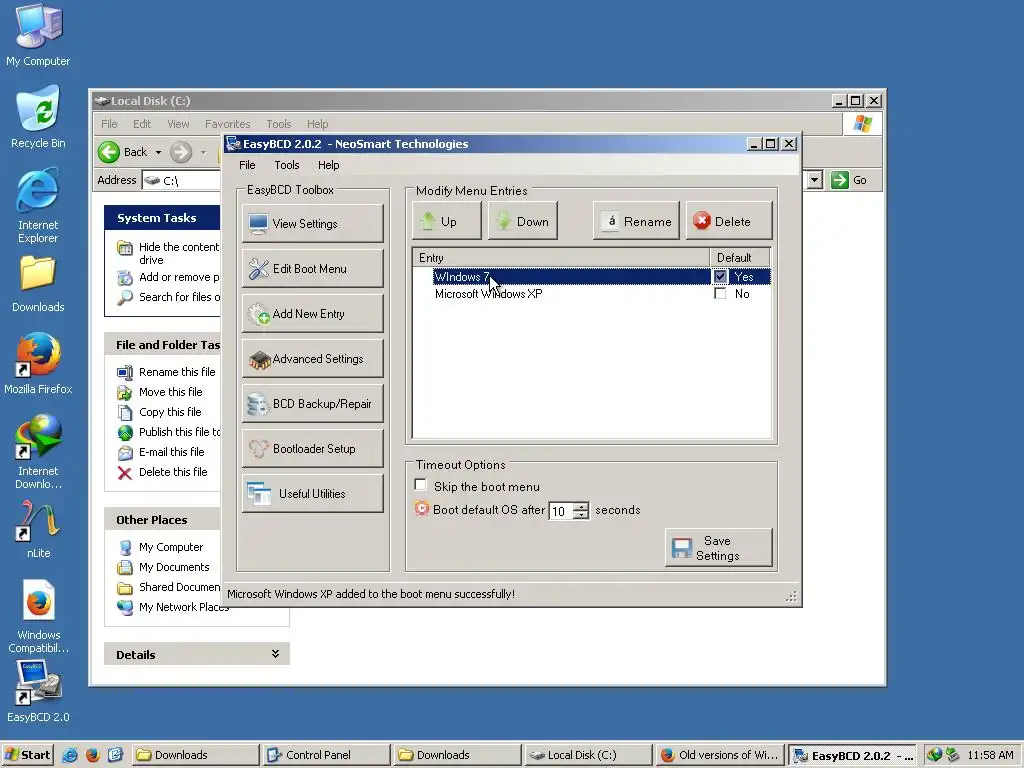Open View menu in Local Disk window

(178, 124)
